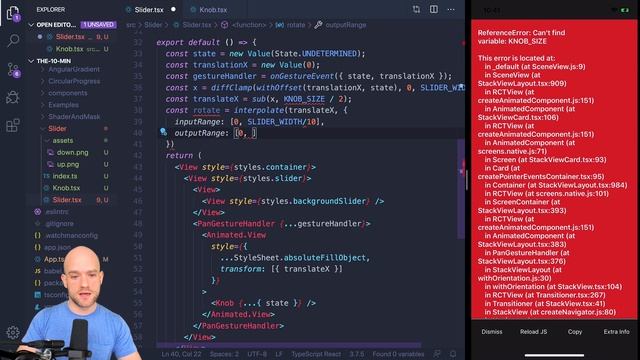Open the .eslintrc file
640x360 pixels.
point(57,212)
